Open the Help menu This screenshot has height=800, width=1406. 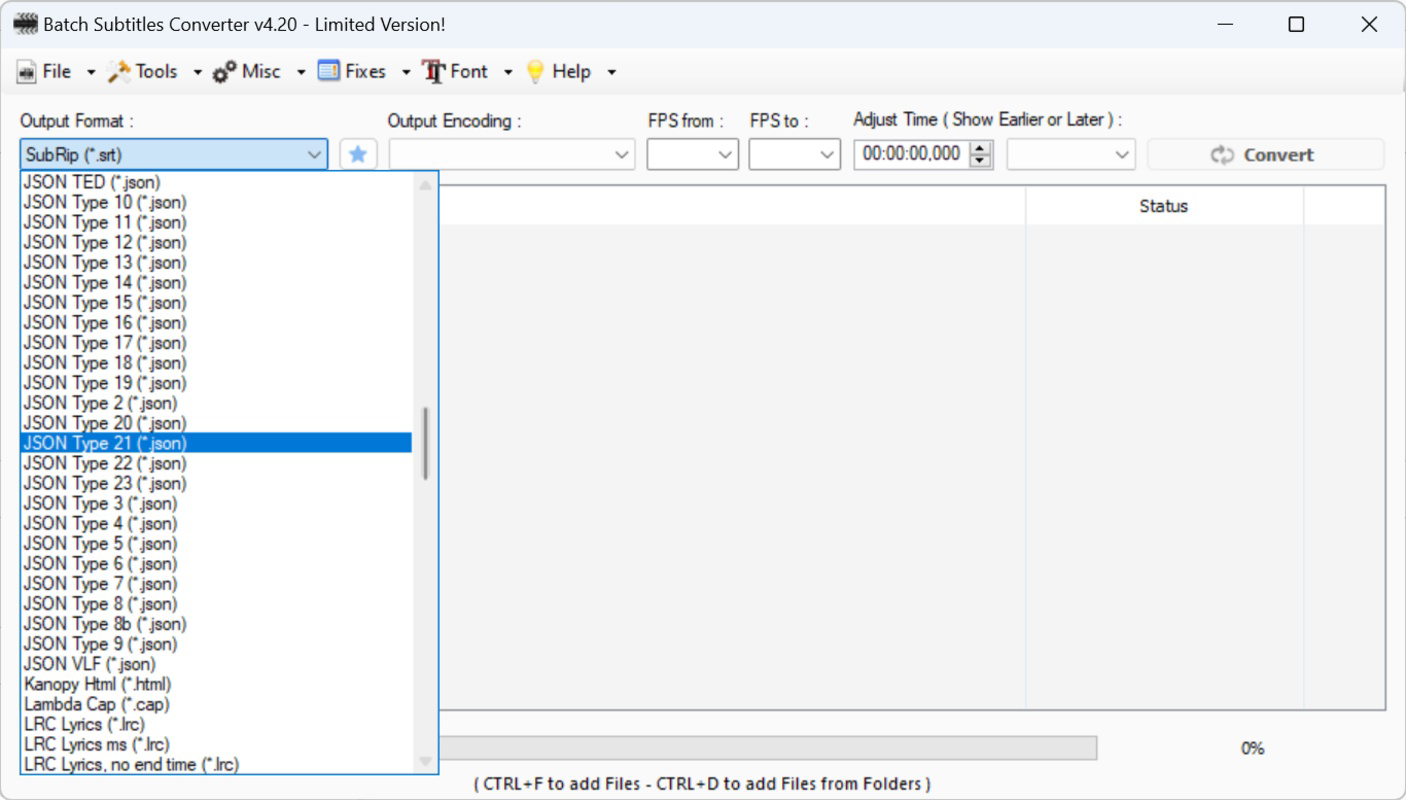tap(571, 71)
